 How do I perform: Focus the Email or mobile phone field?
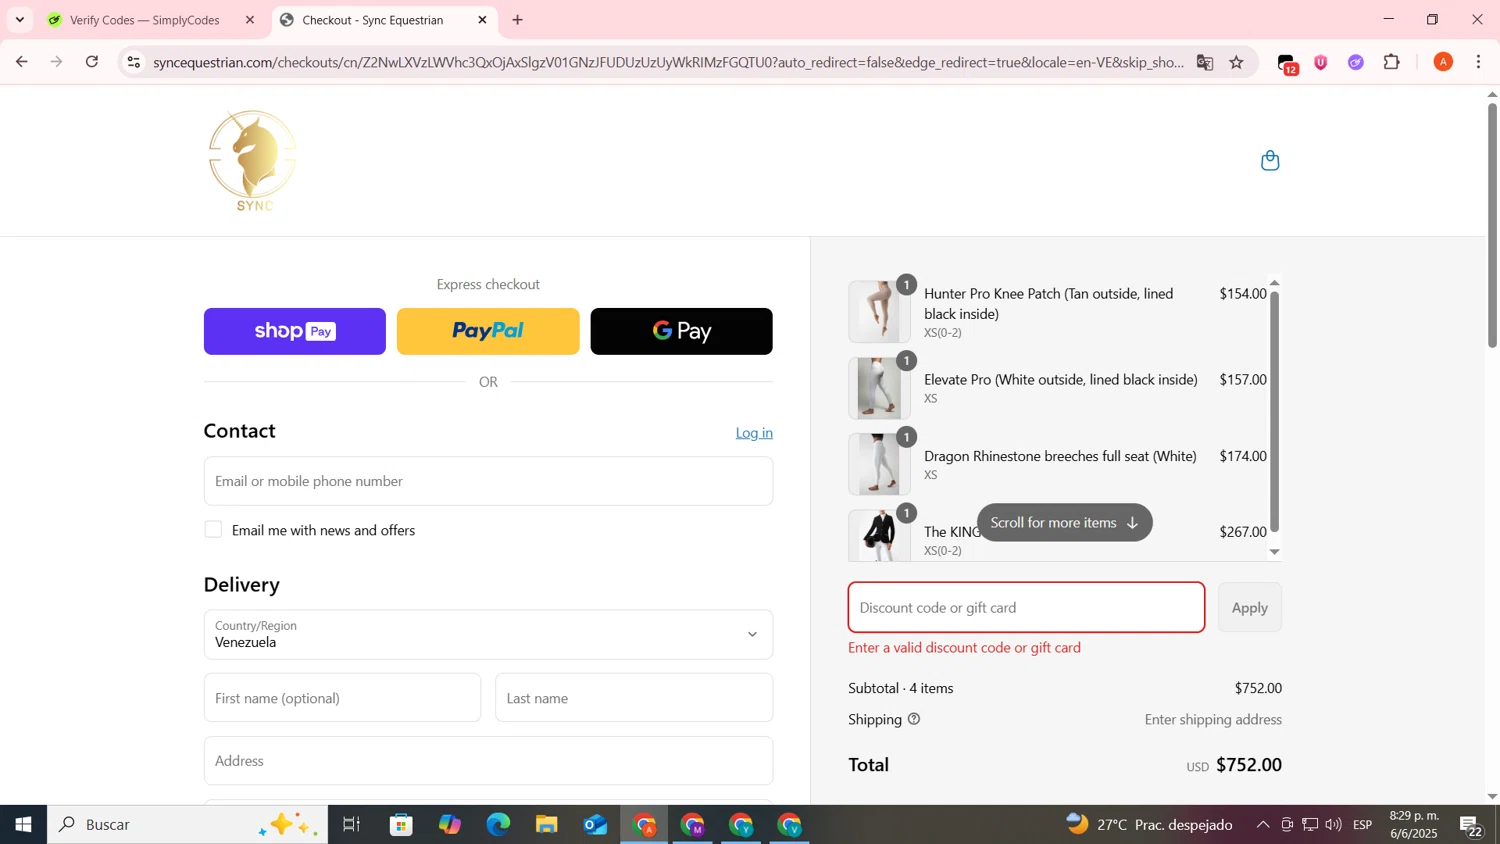pyautogui.click(x=488, y=481)
